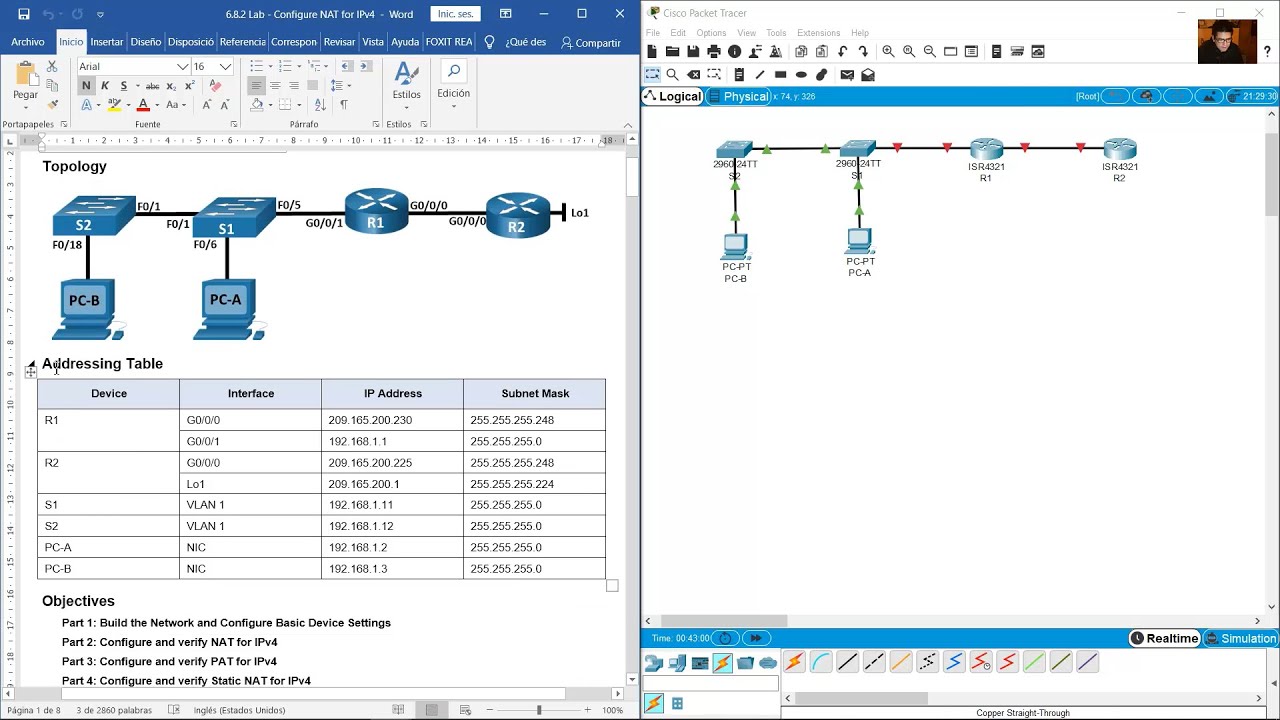1280x720 pixels.
Task: Open the Extensions menu in Packet Tracer
Action: [x=818, y=33]
